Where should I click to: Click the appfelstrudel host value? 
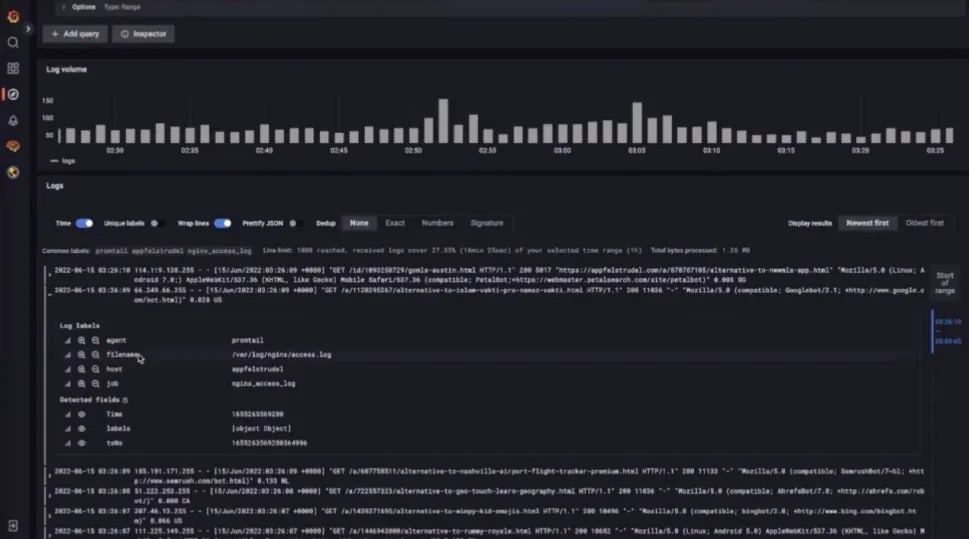click(257, 369)
